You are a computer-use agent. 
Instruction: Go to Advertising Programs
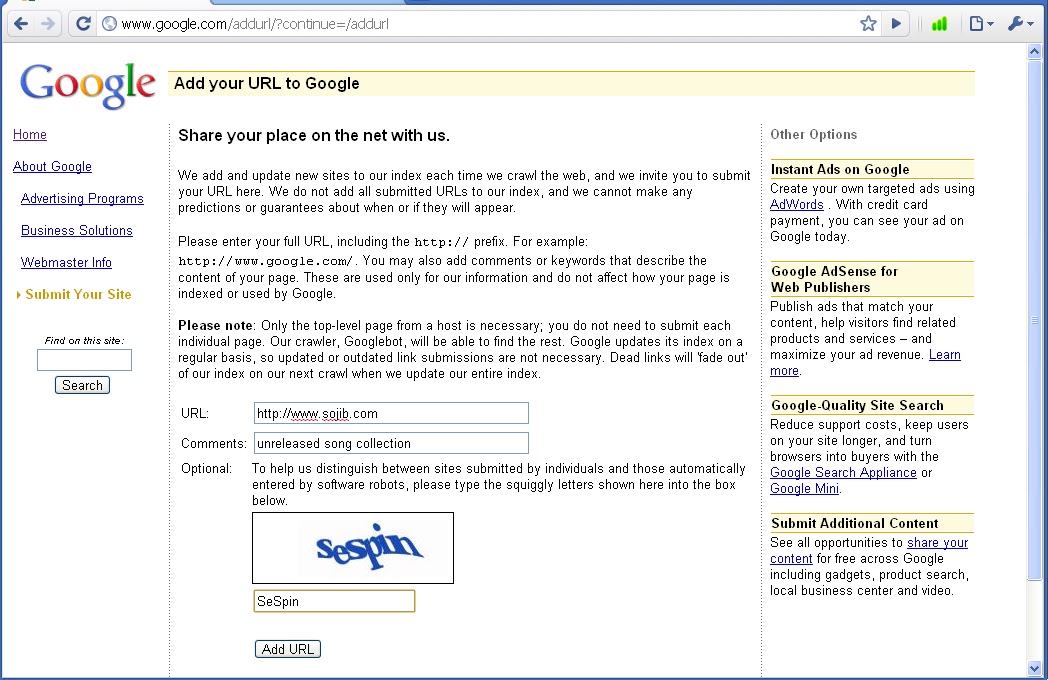pos(82,199)
